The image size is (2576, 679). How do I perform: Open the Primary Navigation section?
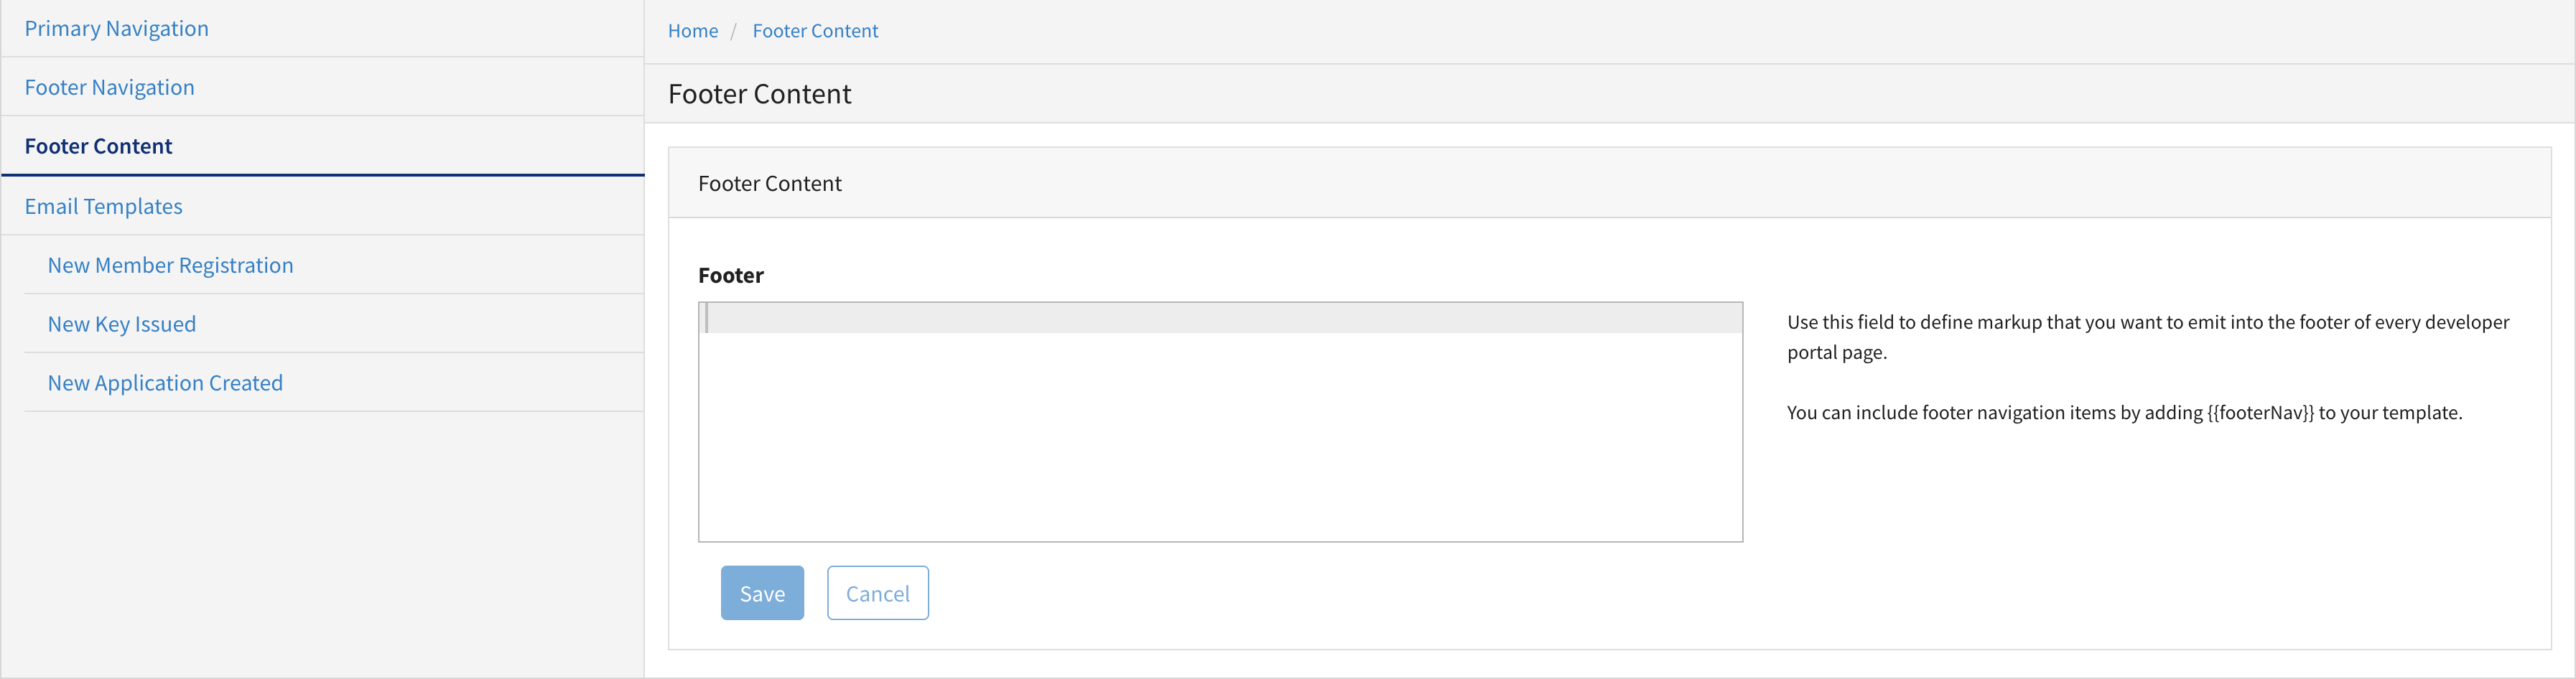coord(116,28)
